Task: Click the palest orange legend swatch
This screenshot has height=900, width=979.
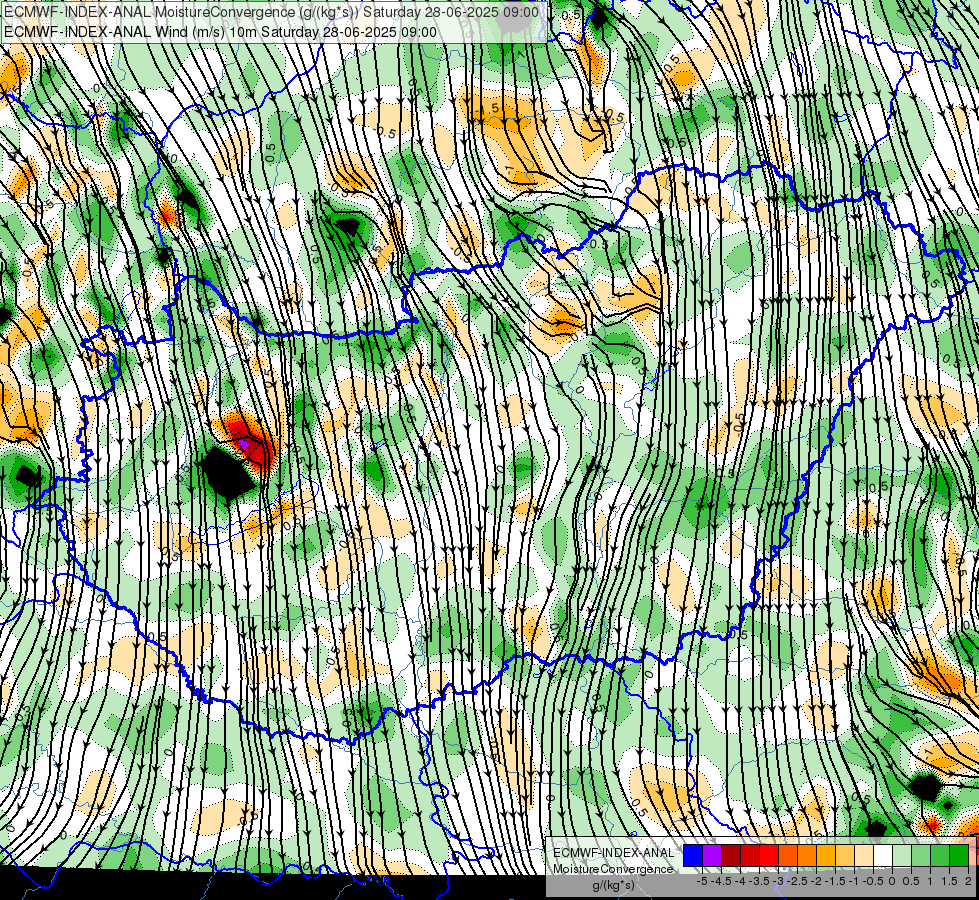Action: [864, 856]
